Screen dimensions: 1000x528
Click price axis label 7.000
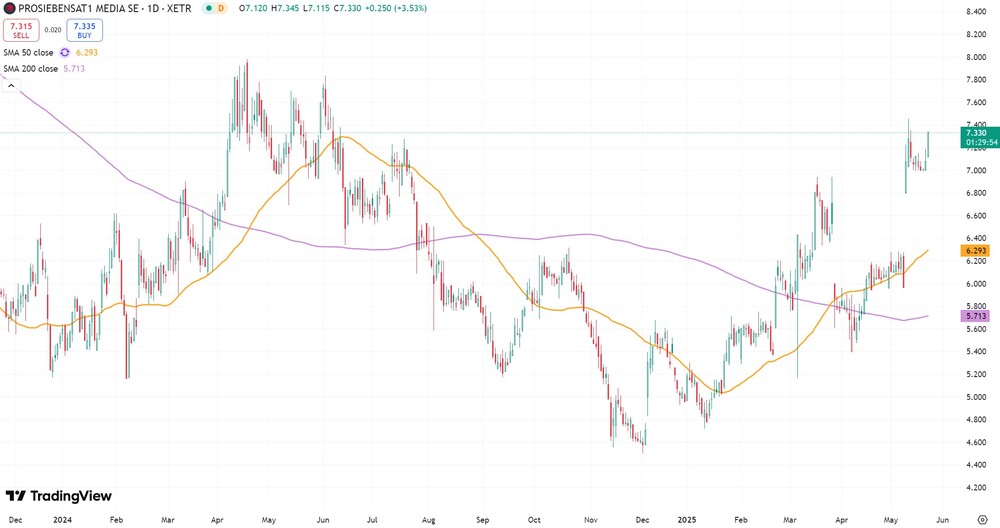(976, 170)
